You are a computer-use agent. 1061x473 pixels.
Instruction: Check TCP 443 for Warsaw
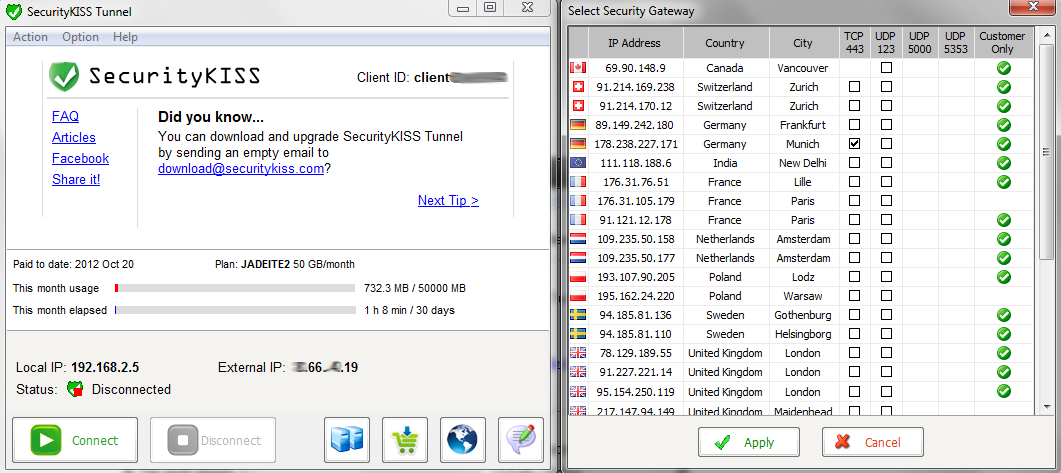[855, 296]
